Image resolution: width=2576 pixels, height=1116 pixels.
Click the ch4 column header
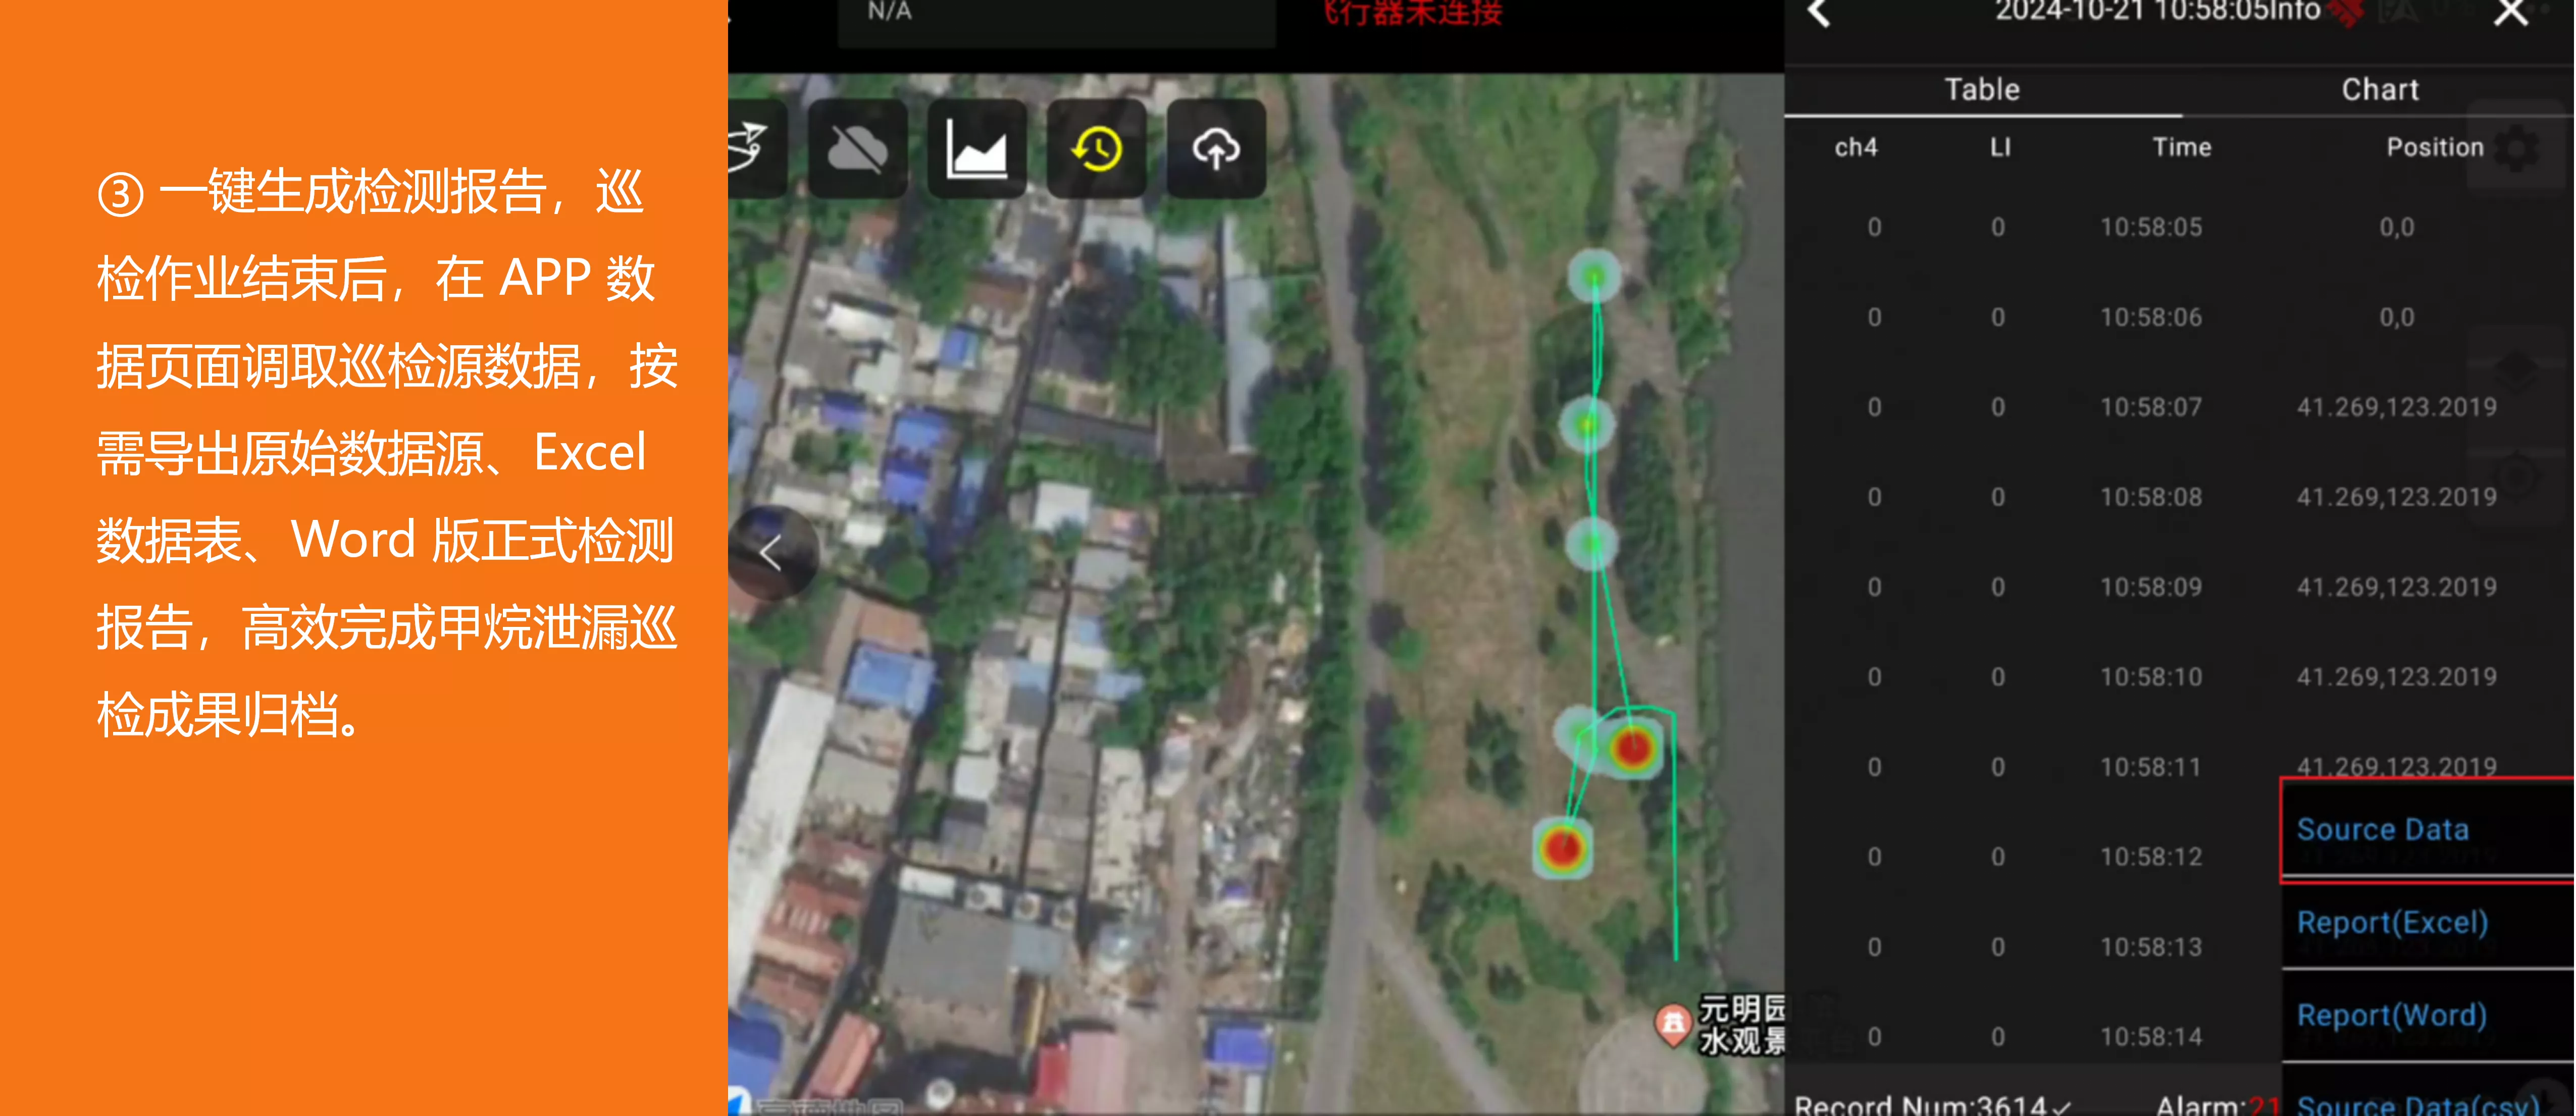click(1856, 148)
